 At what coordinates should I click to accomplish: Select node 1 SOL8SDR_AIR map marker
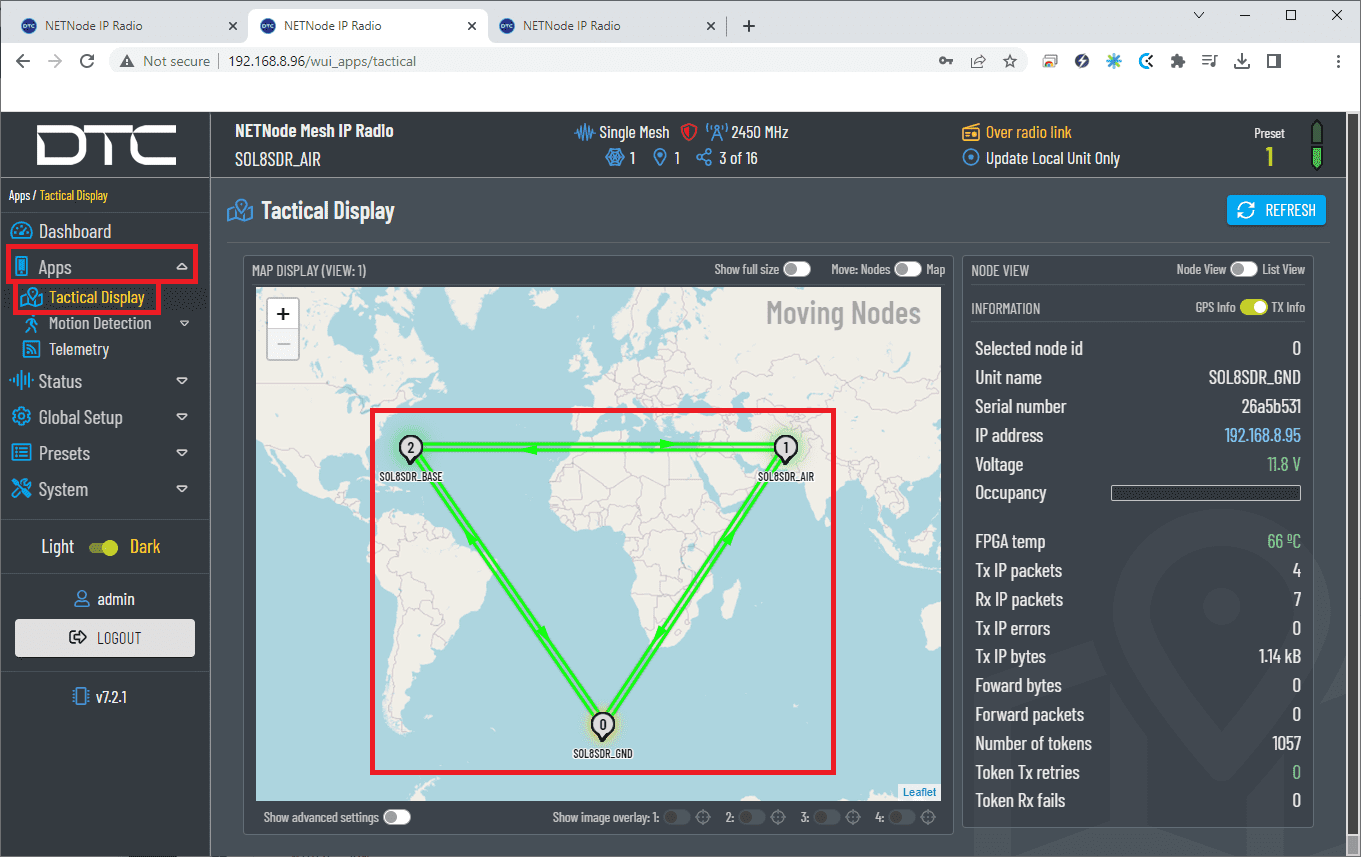786,448
